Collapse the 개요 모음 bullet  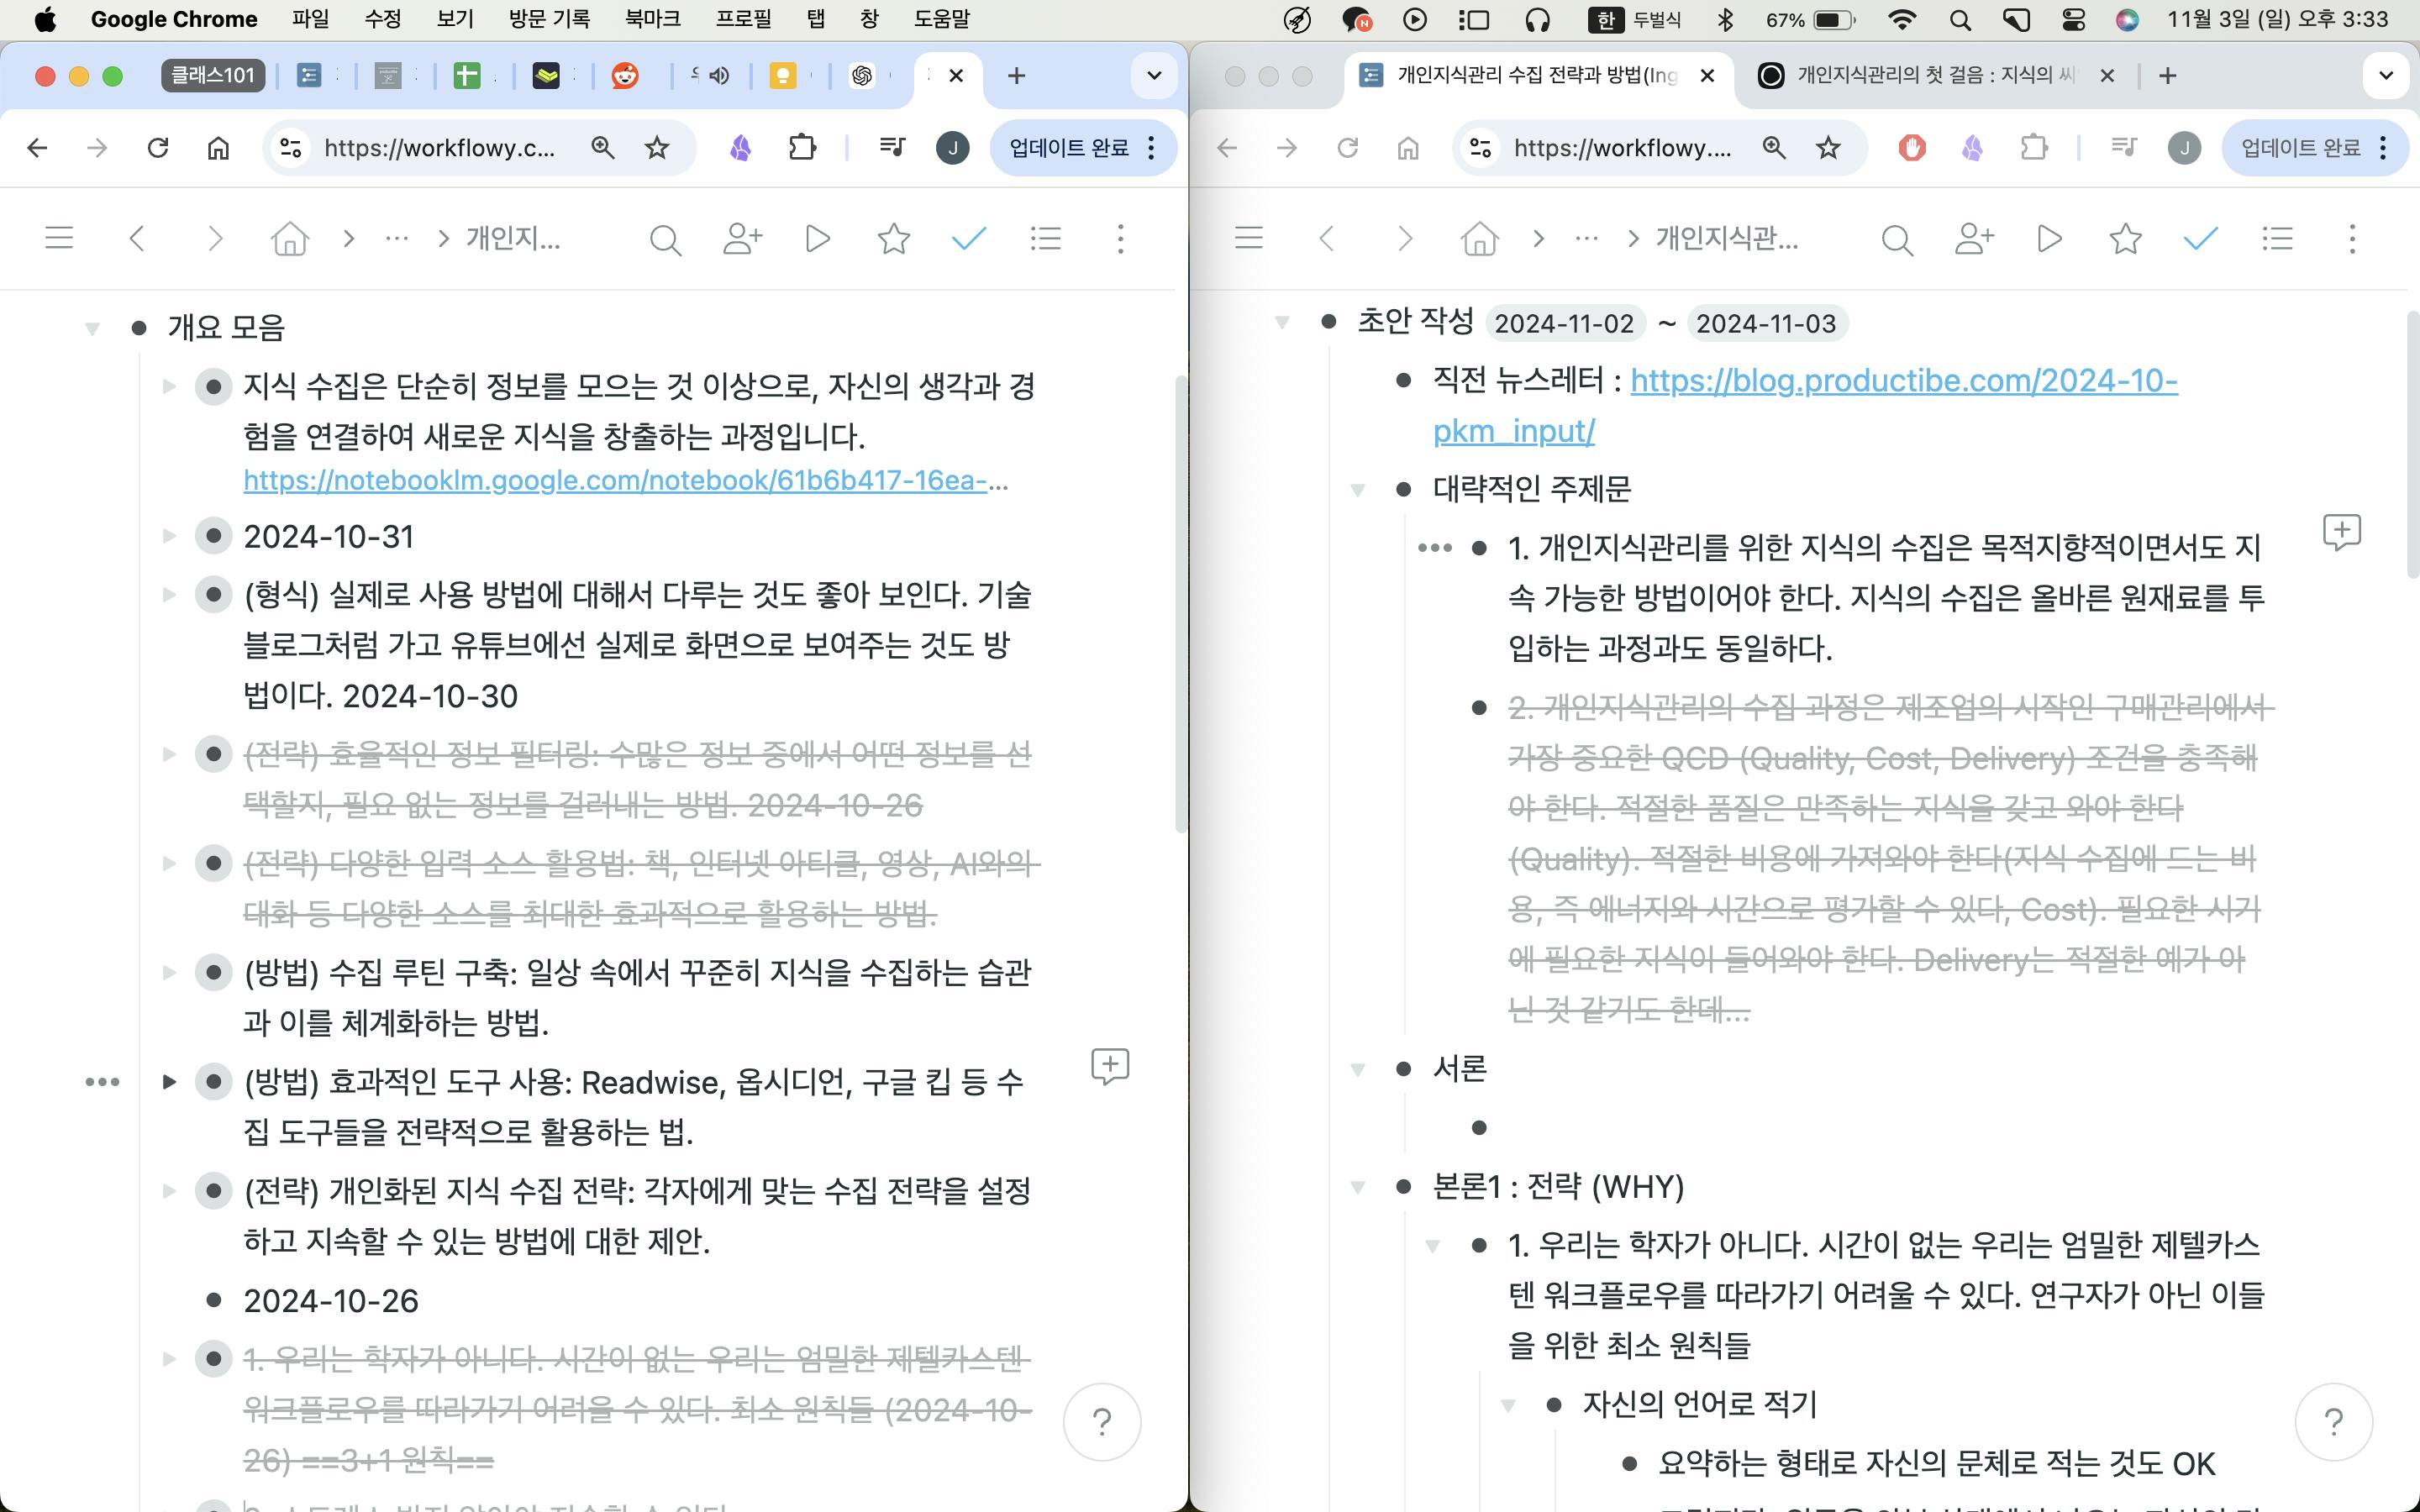tap(92, 328)
